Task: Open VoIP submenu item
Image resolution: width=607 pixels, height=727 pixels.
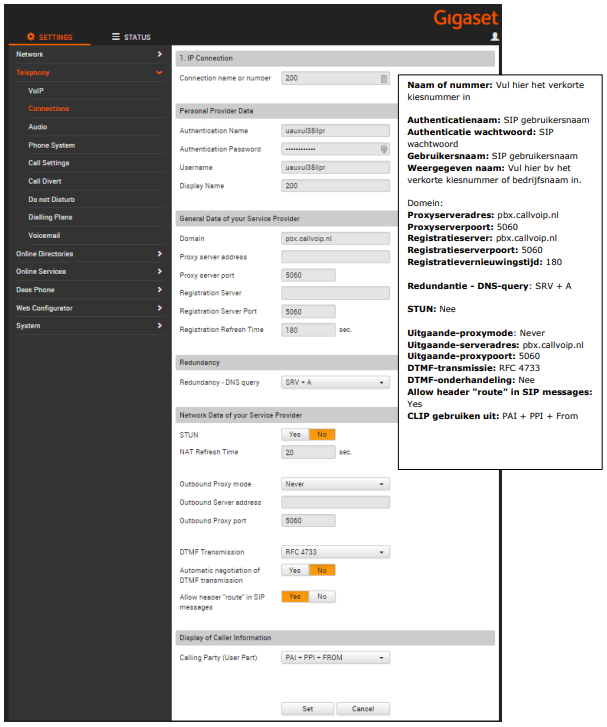Action: [x=36, y=91]
